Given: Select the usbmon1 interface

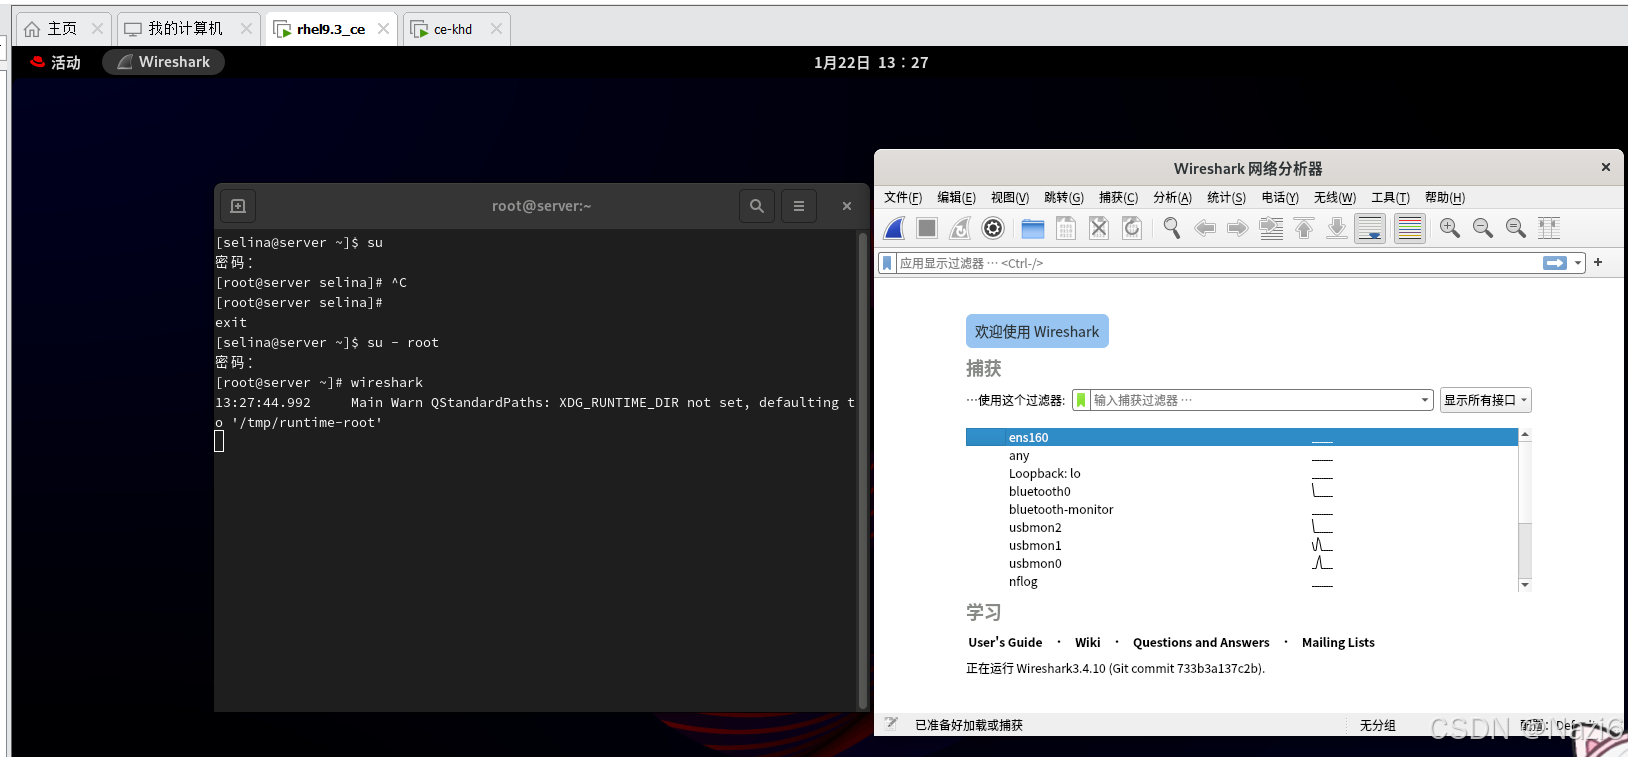Looking at the screenshot, I should pos(1241,545).
